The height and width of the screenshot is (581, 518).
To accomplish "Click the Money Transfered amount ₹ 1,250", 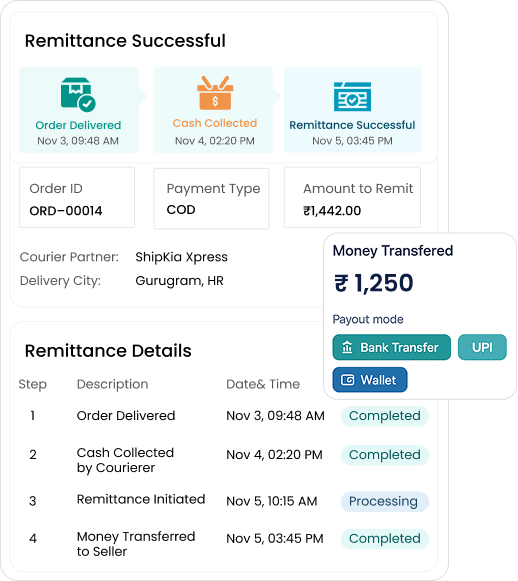I will click(373, 283).
